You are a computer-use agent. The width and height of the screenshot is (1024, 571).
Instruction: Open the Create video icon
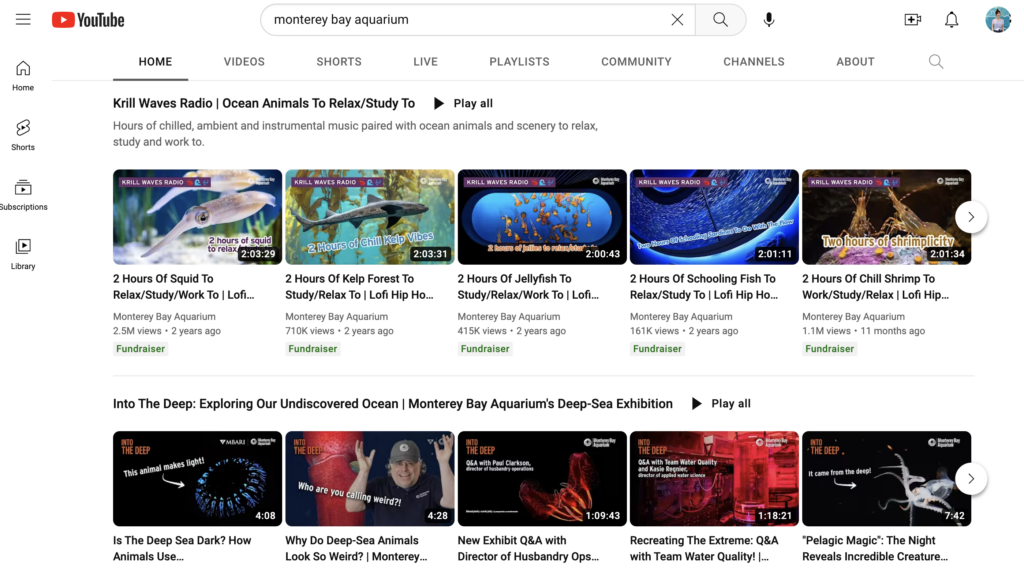pyautogui.click(x=912, y=20)
